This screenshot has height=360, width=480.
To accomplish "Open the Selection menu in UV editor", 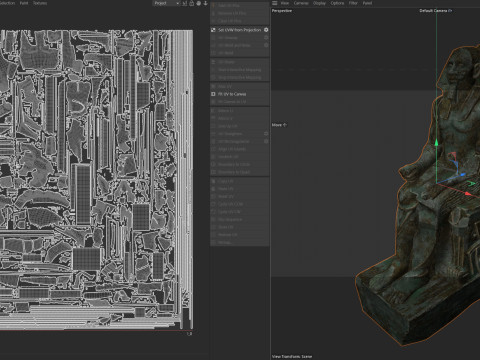I will coord(7,3).
